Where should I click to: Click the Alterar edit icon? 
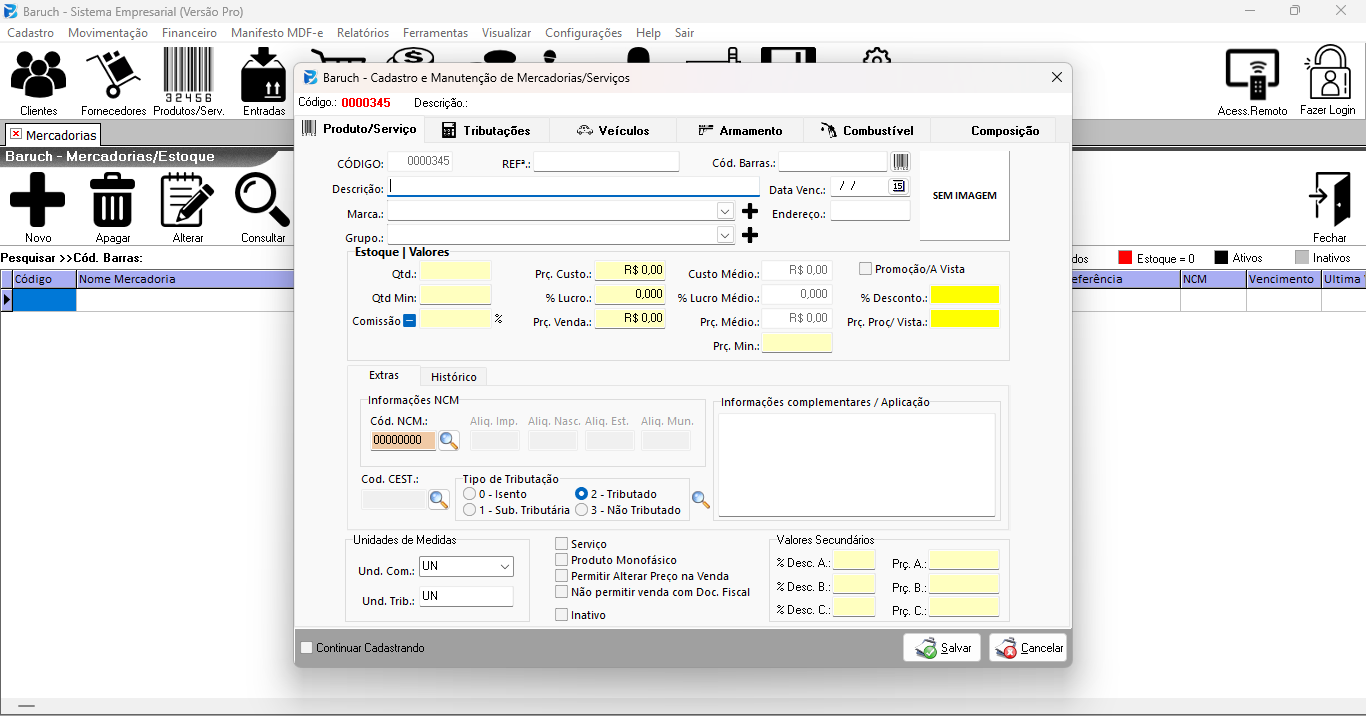coord(188,207)
